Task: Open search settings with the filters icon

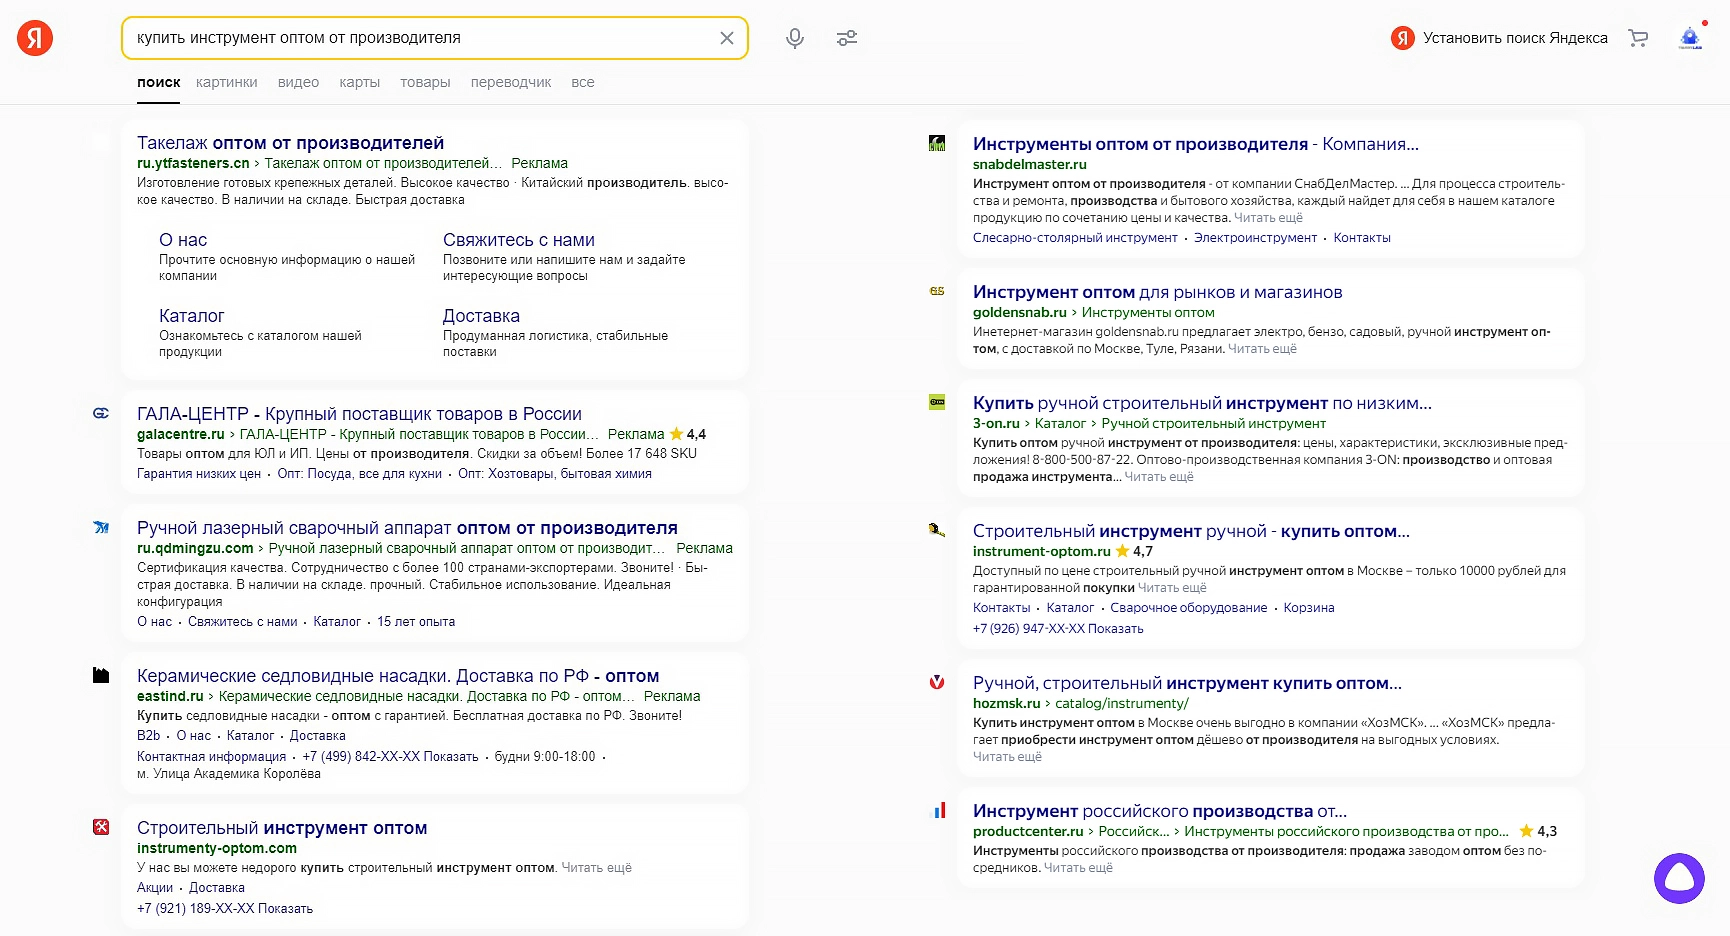Action: (847, 37)
